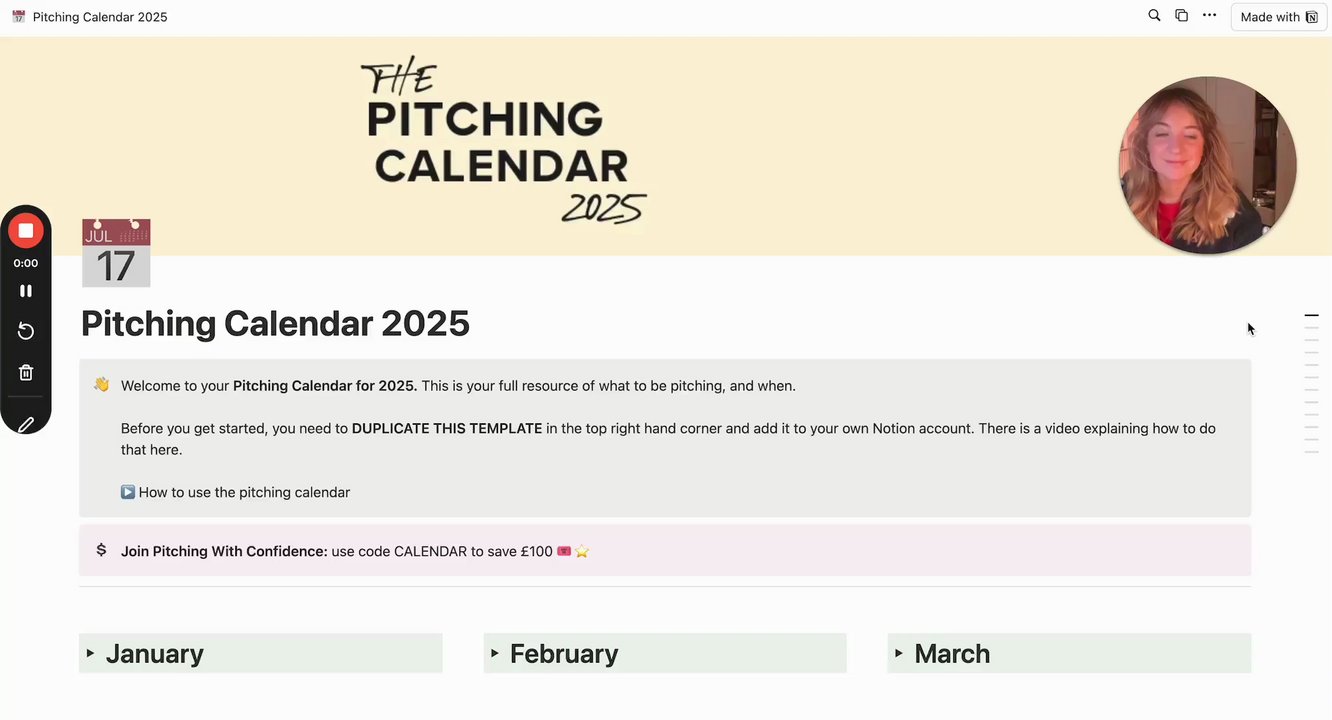Stop the screen recording
This screenshot has width=1332, height=720.
coord(26,231)
